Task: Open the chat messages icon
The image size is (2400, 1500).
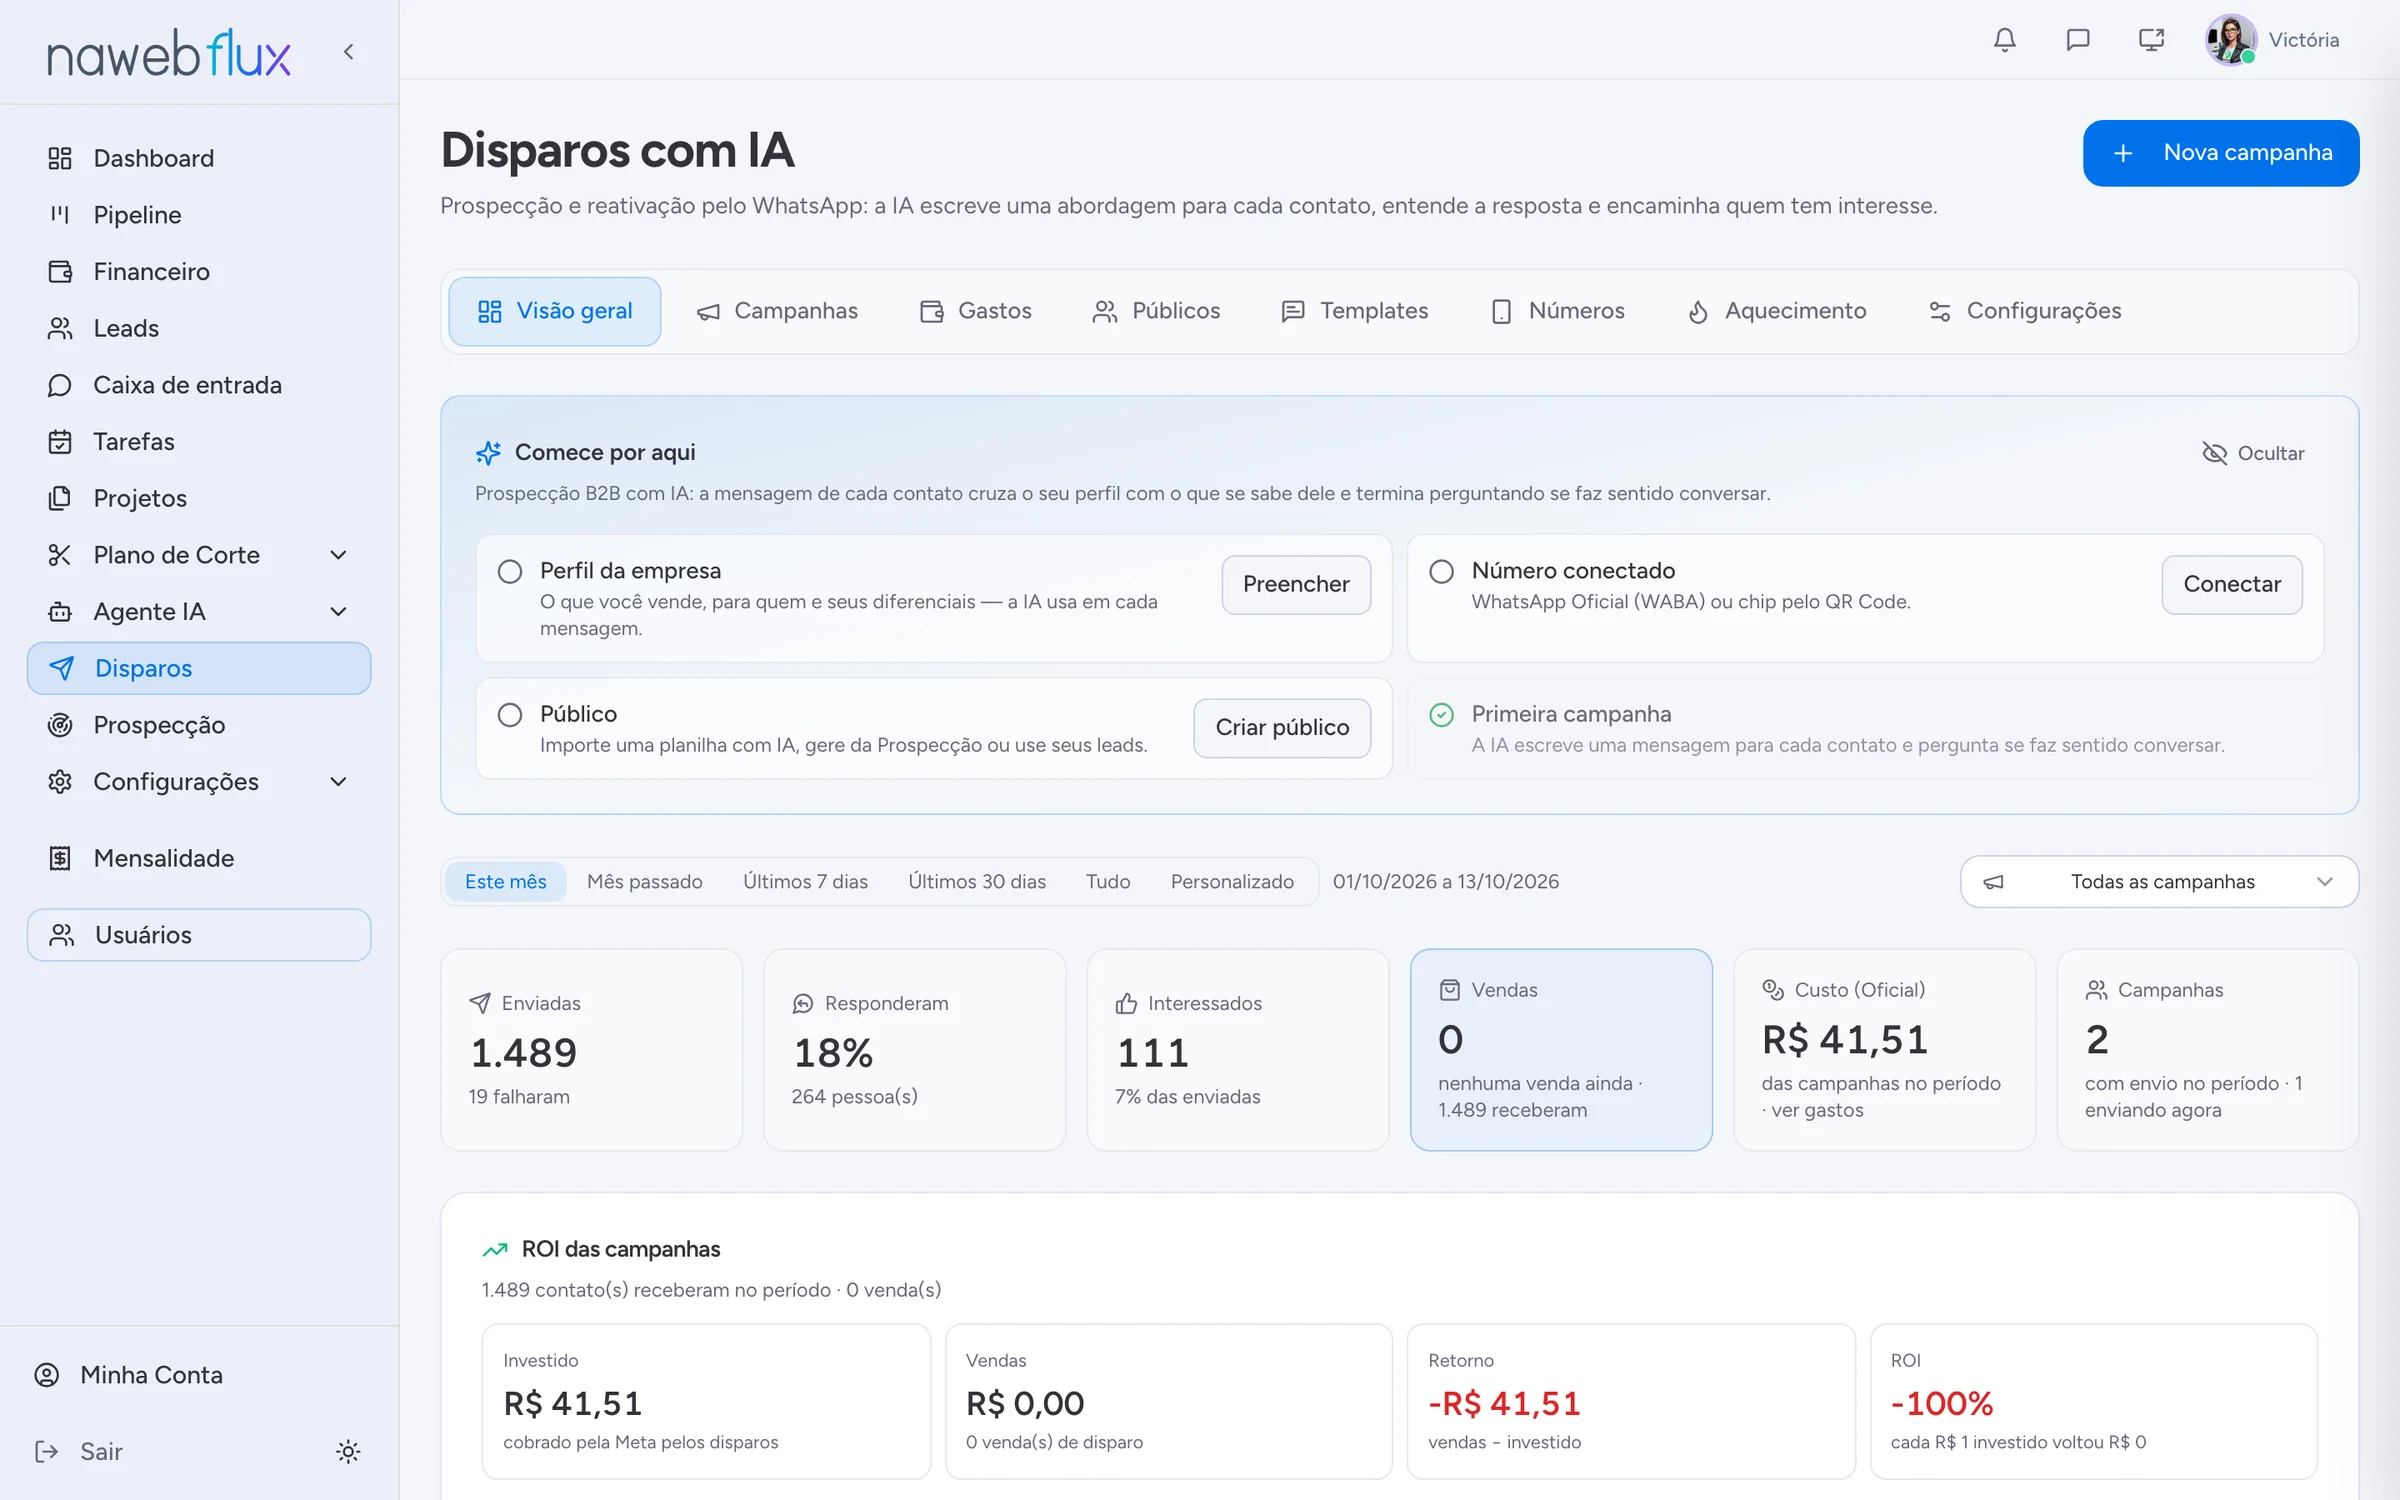Action: pos(2078,40)
